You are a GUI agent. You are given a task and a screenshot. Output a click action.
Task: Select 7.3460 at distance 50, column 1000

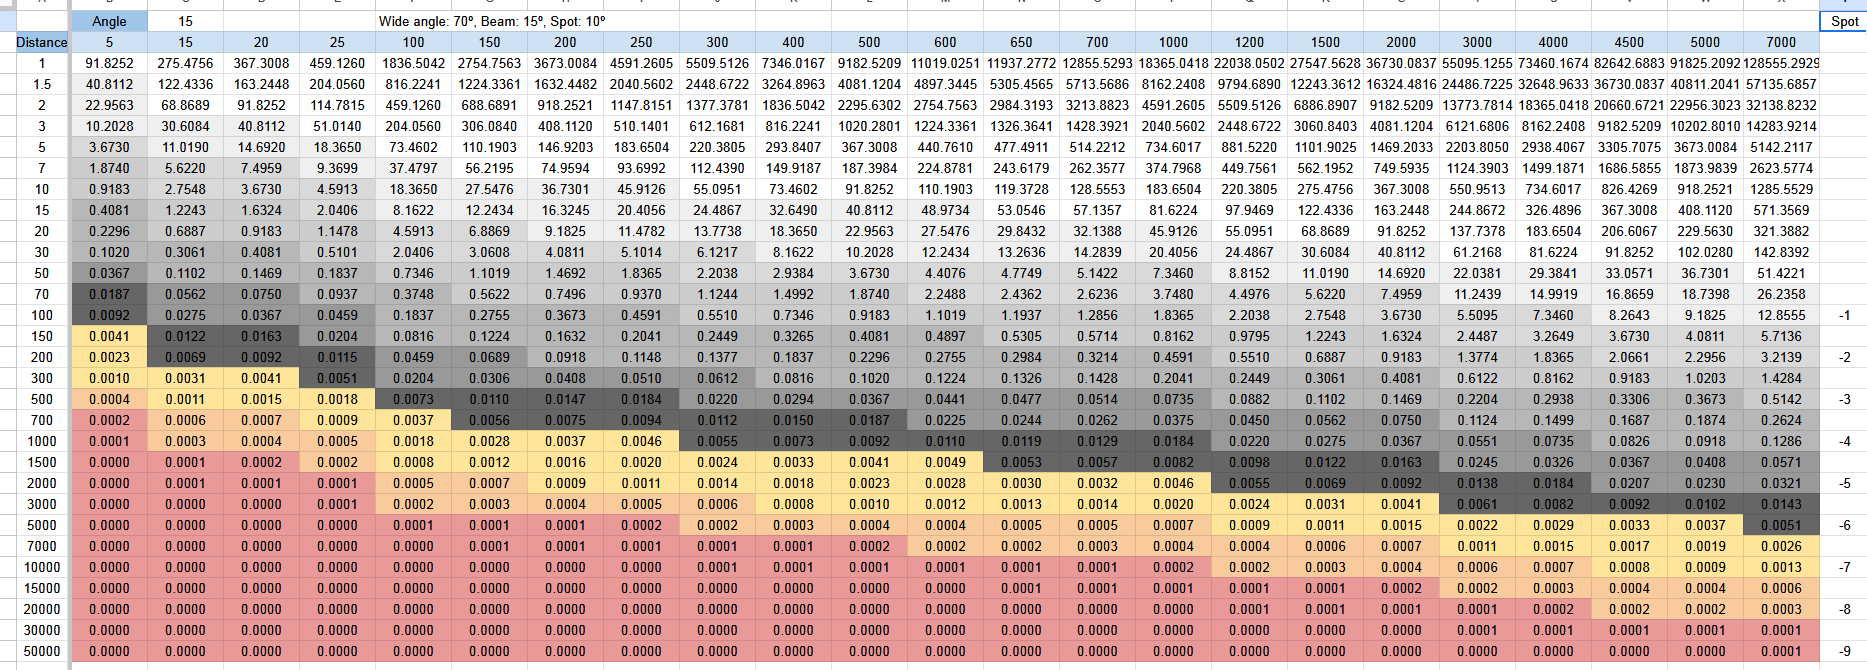pyautogui.click(x=1173, y=273)
